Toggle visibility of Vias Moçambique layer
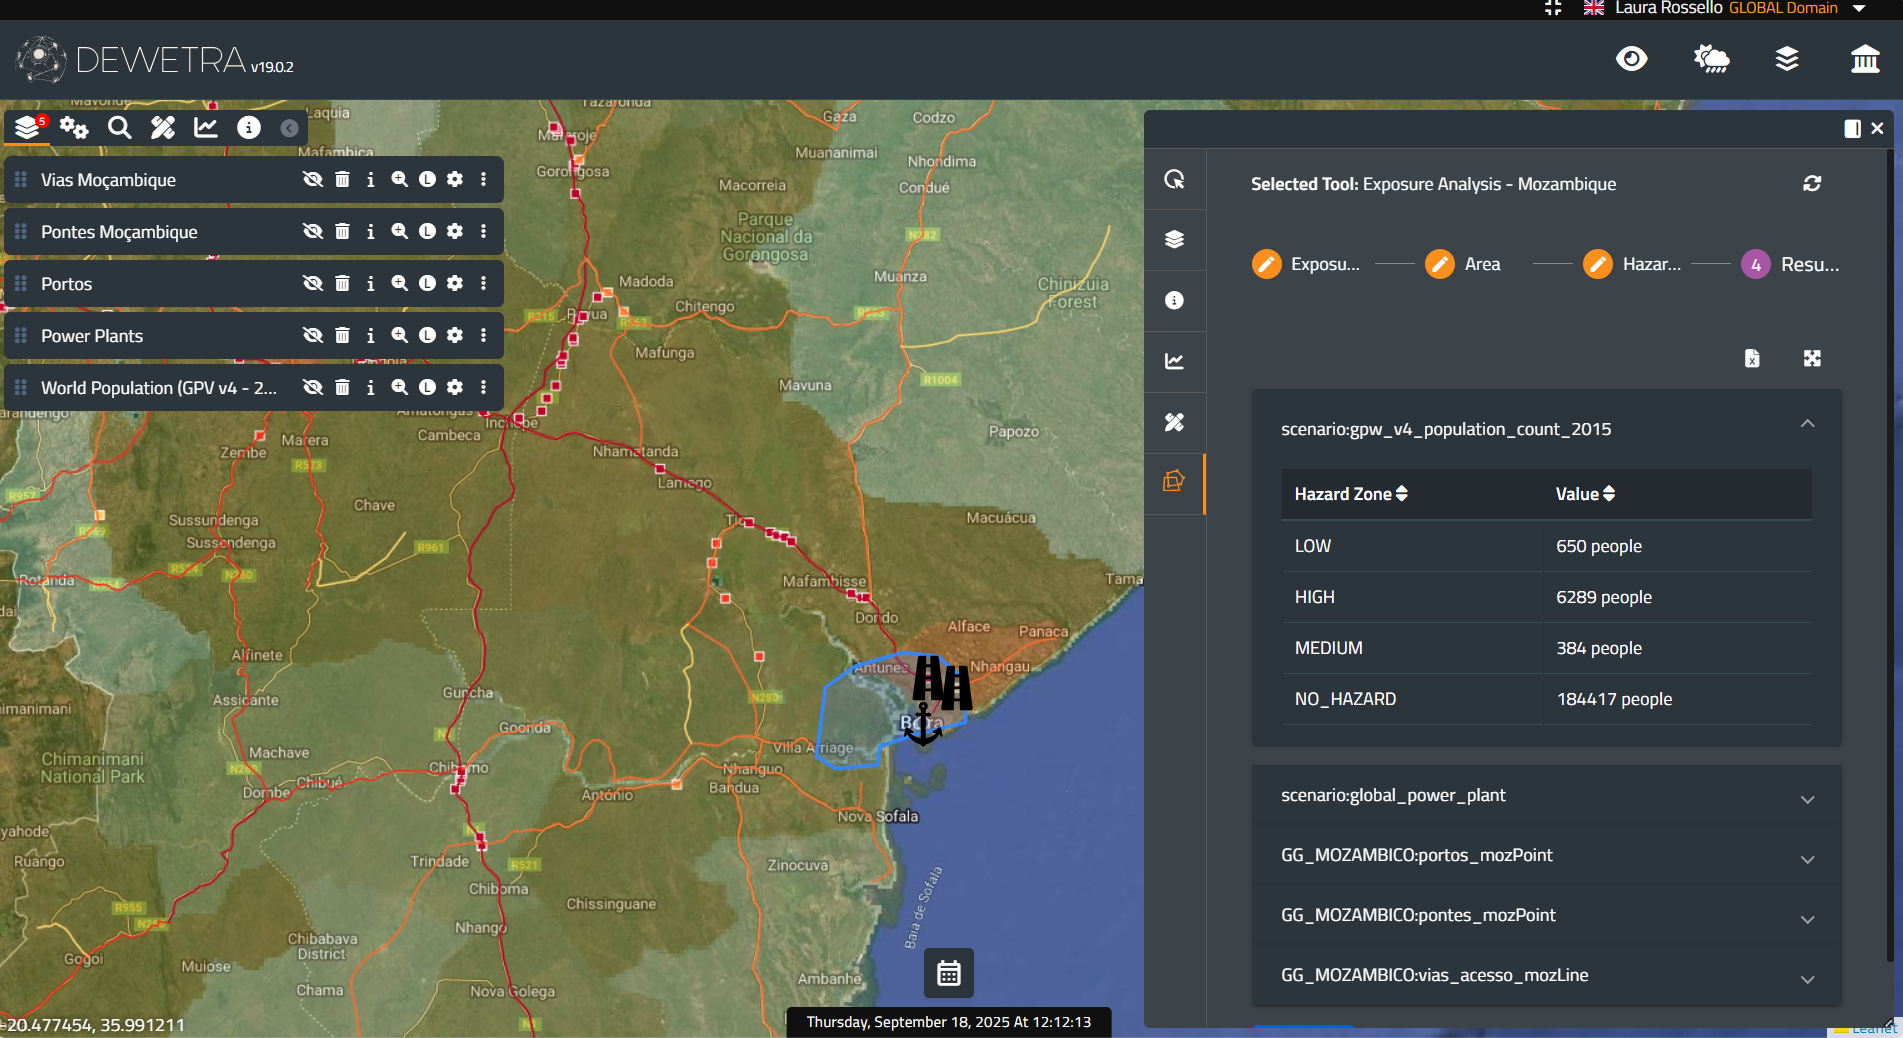The width and height of the screenshot is (1903, 1038). pyautogui.click(x=313, y=180)
